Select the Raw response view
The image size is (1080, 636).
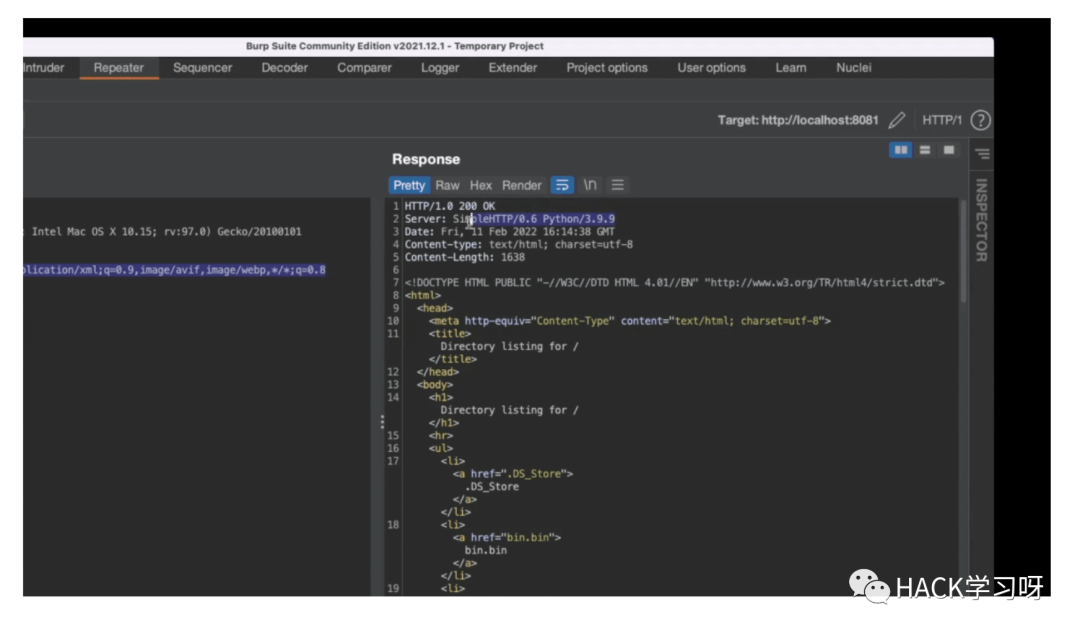[447, 185]
